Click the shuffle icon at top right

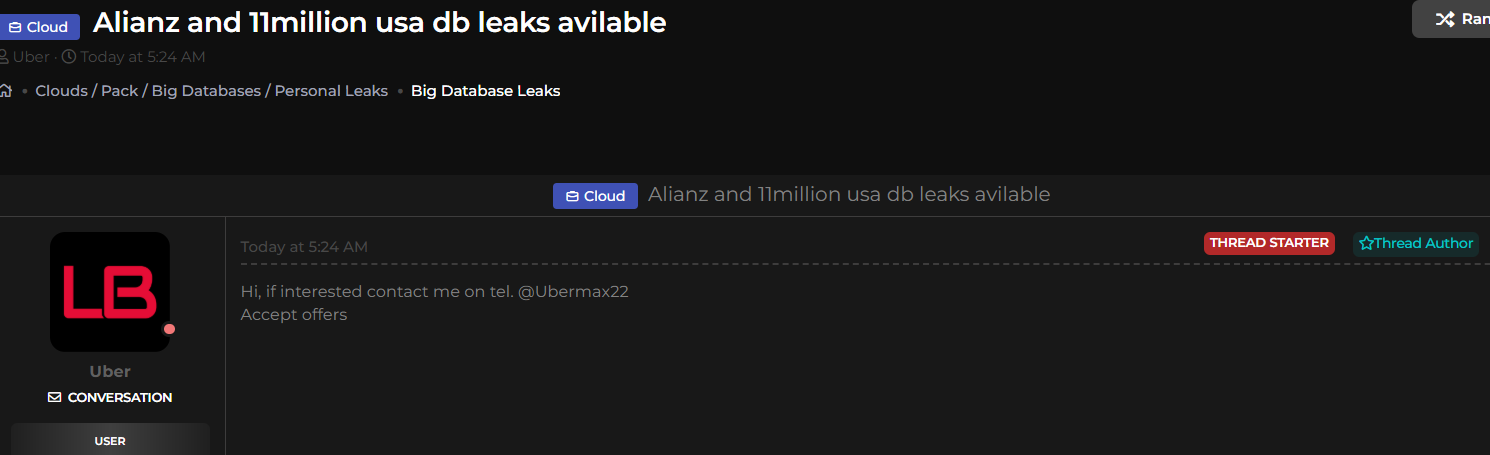tap(1444, 19)
